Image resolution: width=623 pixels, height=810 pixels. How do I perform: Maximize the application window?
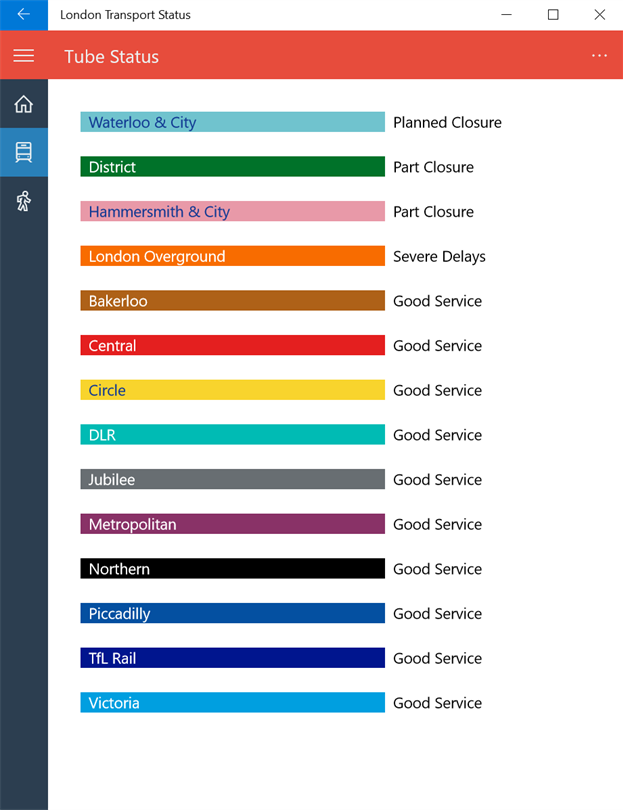tap(553, 15)
